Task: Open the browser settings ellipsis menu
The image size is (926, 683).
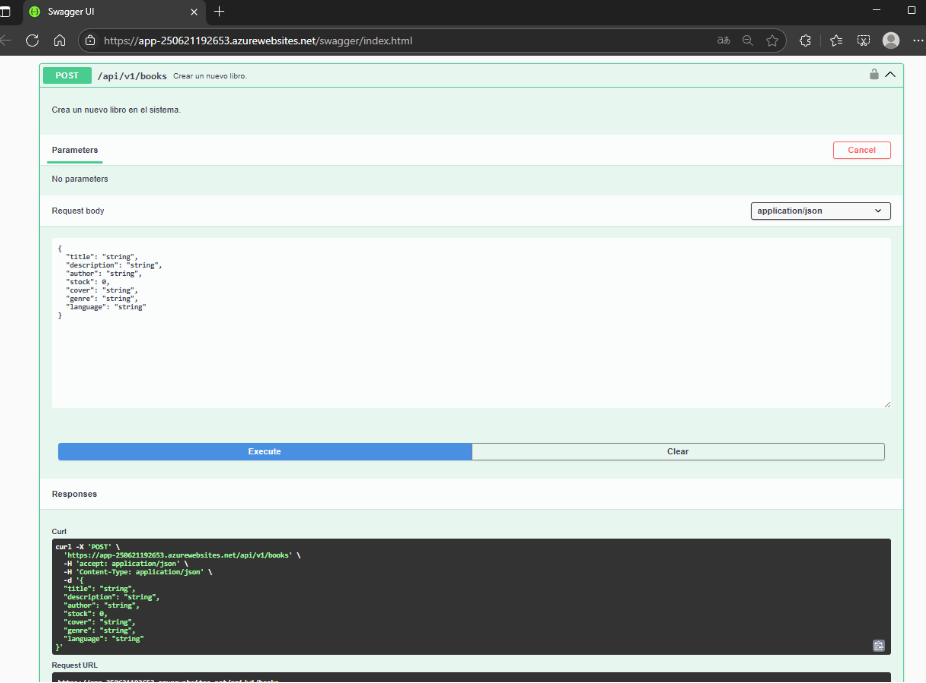Action: (x=918, y=40)
